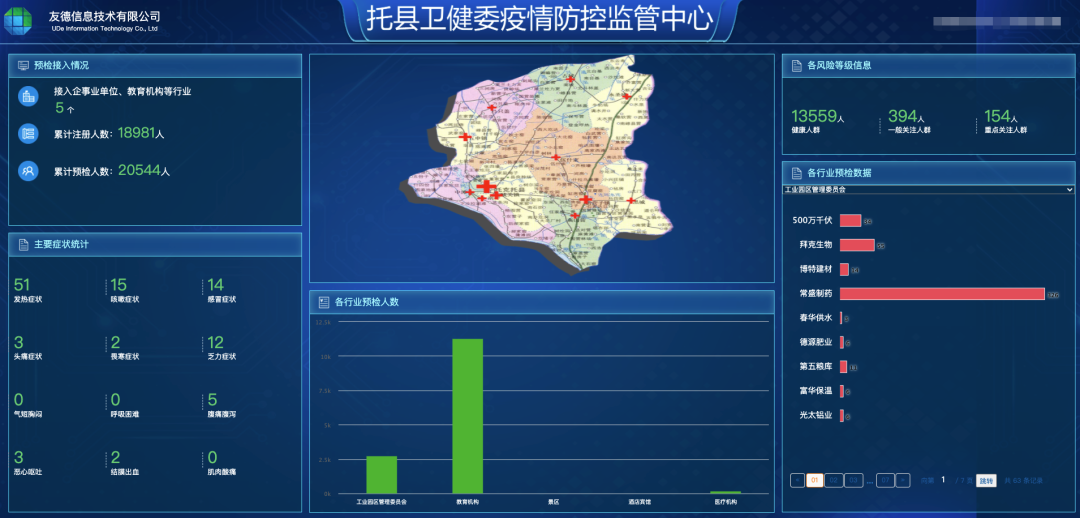Click the page number input field
The width and height of the screenshot is (1080, 518).
(x=944, y=479)
